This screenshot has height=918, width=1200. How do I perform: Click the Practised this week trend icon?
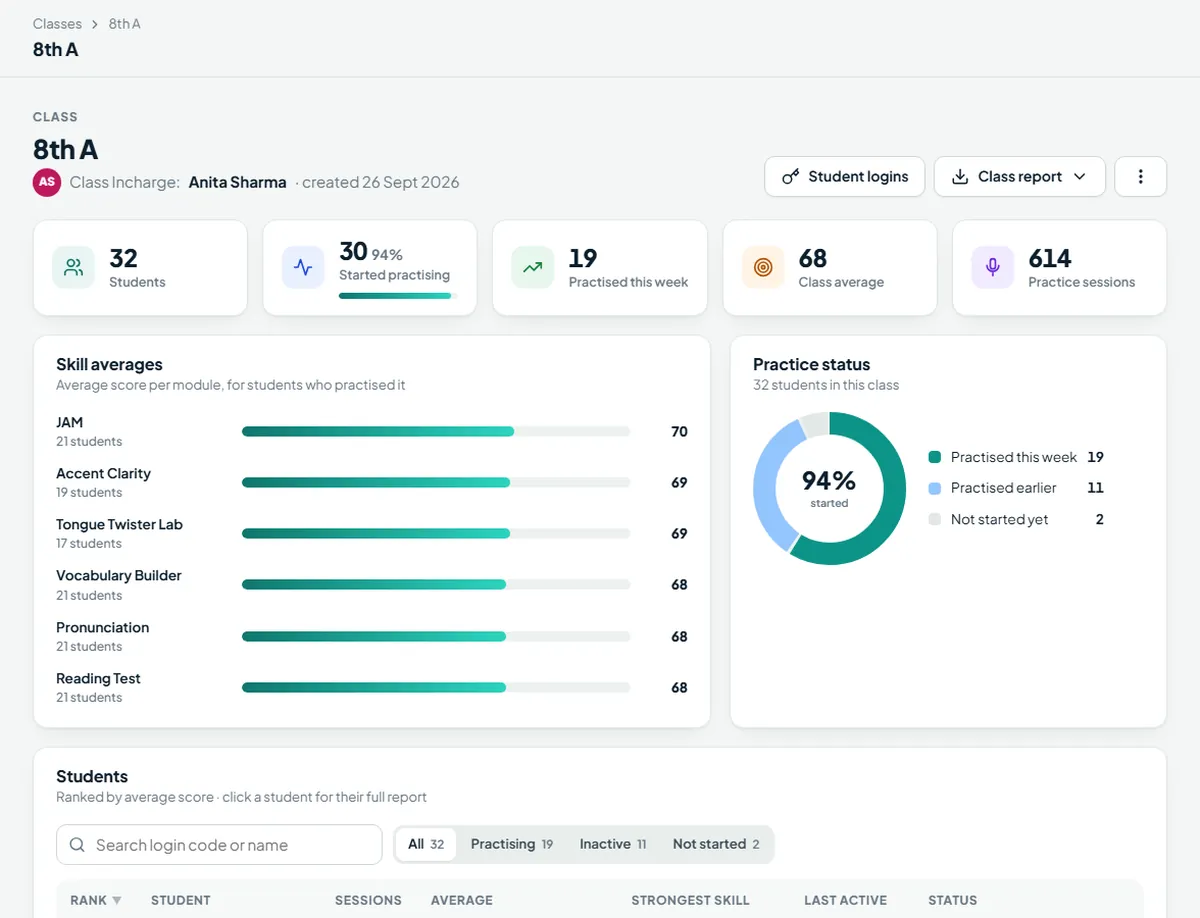[x=533, y=268]
